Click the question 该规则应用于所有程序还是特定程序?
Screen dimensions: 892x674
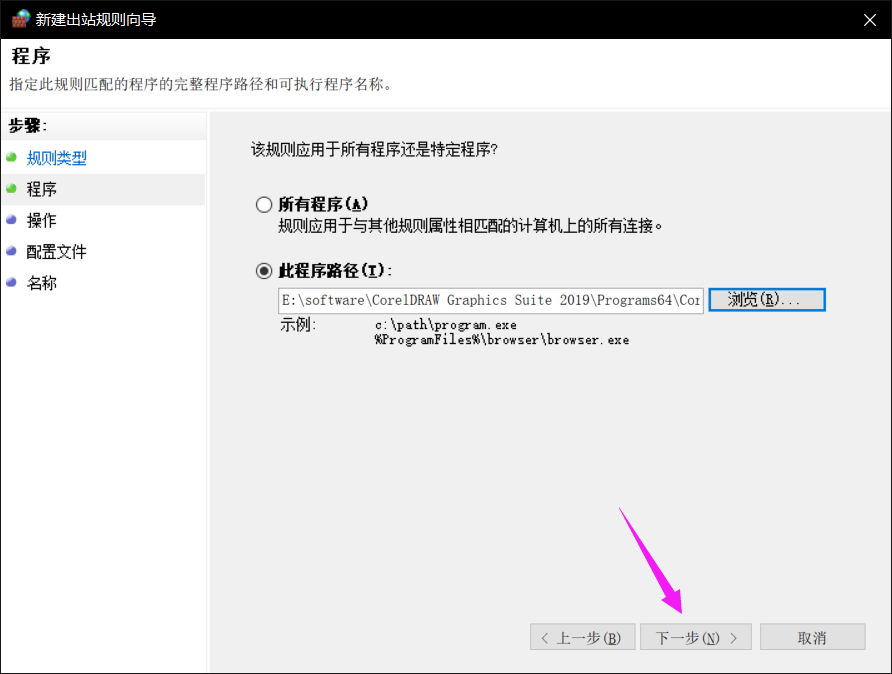point(374,150)
